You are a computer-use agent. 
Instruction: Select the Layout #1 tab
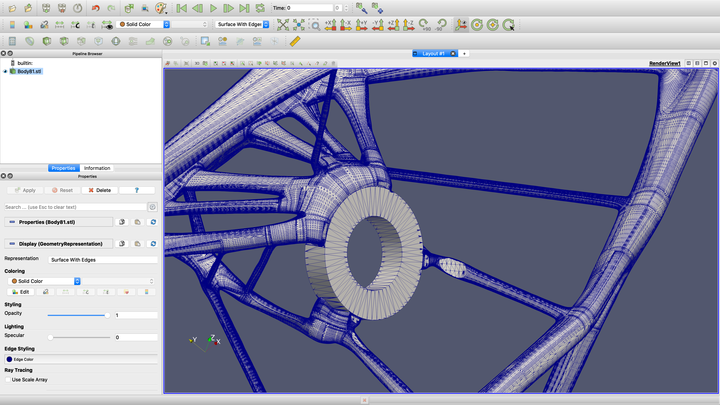pyautogui.click(x=433, y=53)
